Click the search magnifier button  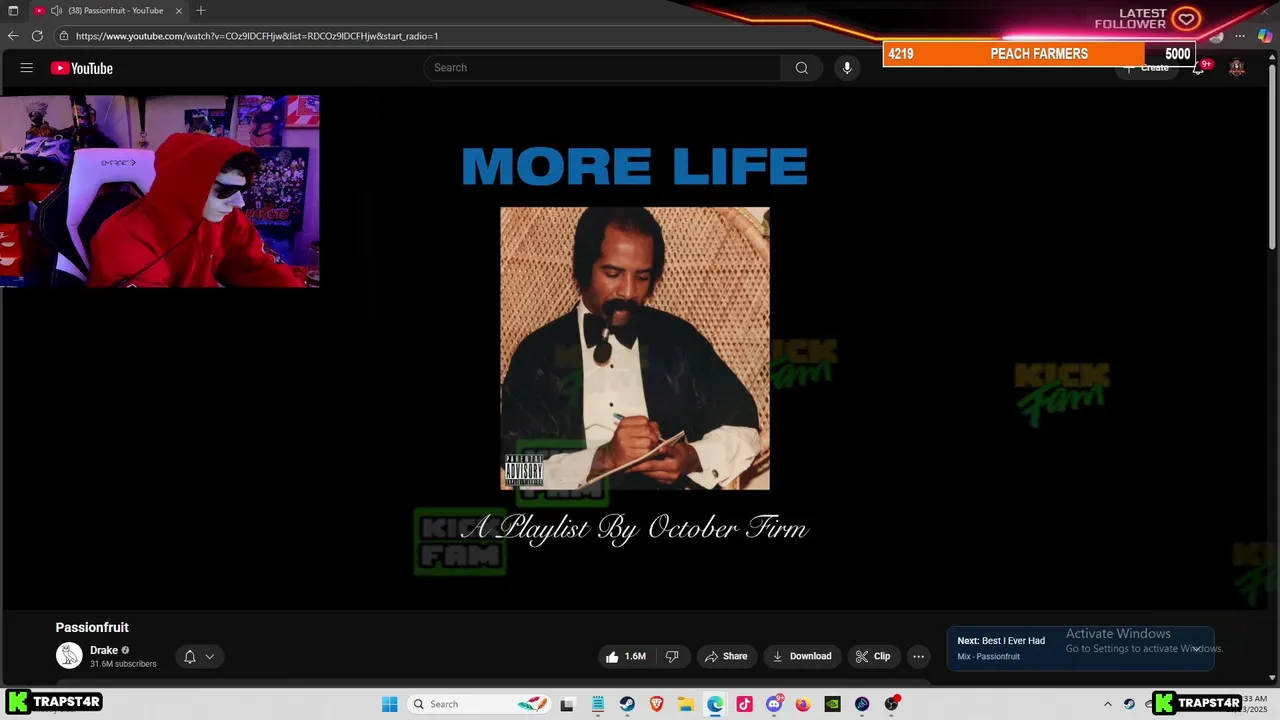(x=801, y=68)
